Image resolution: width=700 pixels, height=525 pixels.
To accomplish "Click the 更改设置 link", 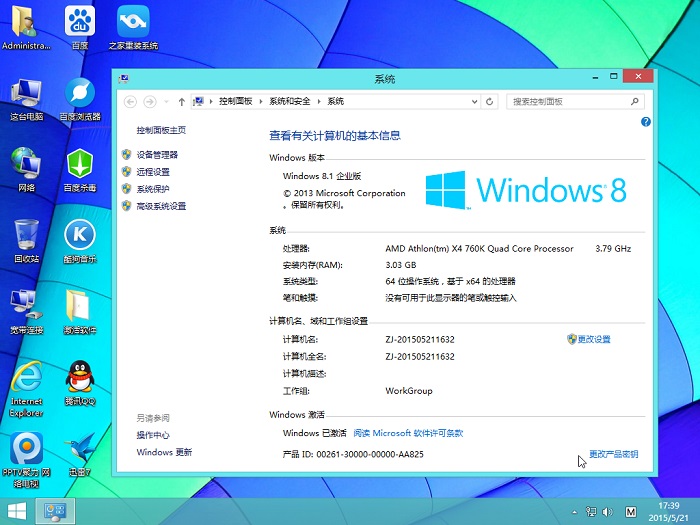I will [x=594, y=339].
